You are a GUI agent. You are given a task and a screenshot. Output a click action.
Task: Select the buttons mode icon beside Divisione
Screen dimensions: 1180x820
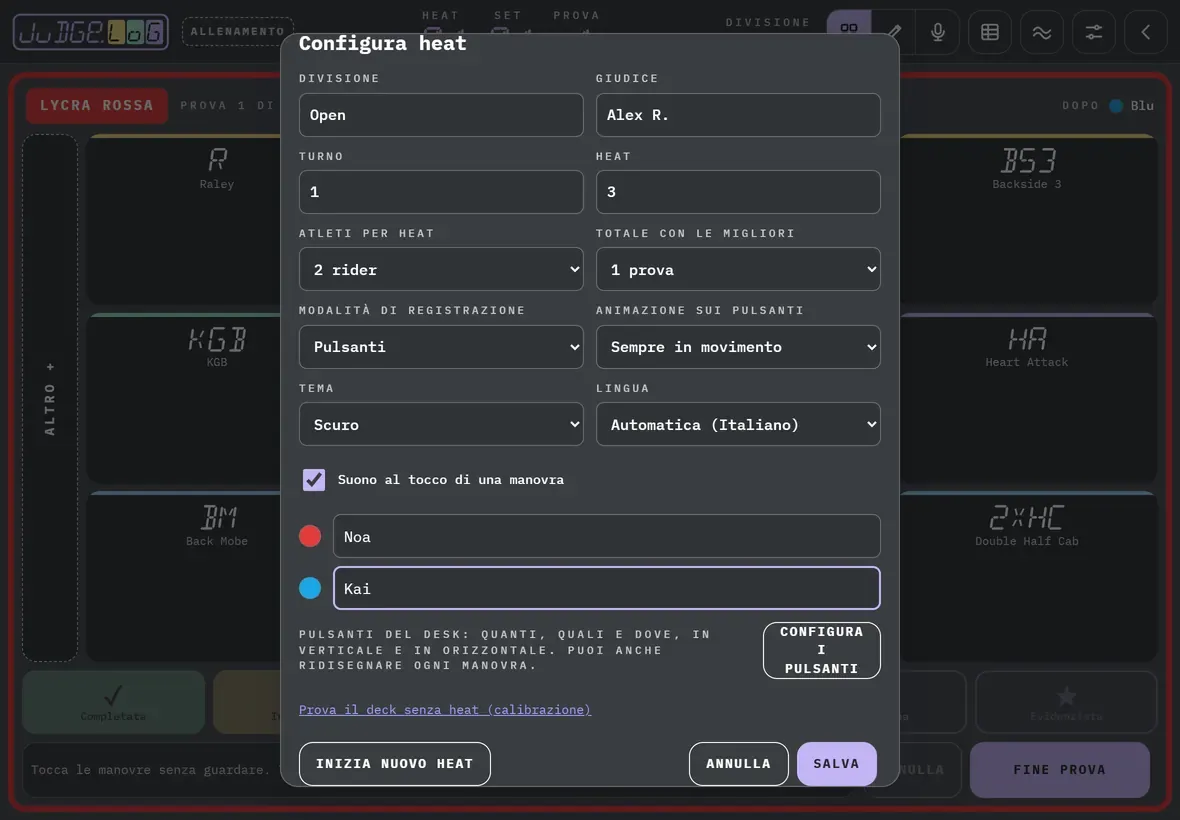point(849,32)
